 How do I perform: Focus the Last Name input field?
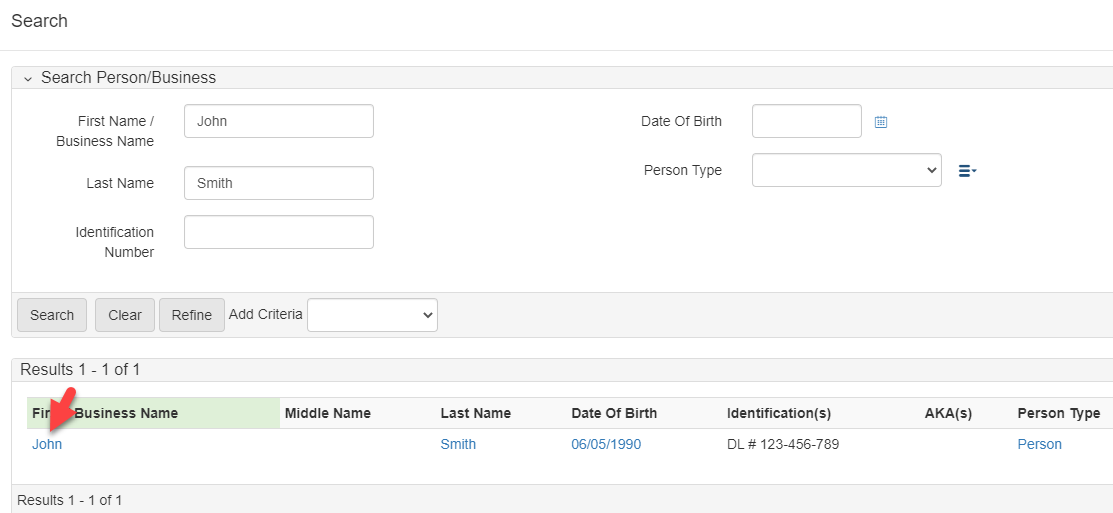(278, 183)
